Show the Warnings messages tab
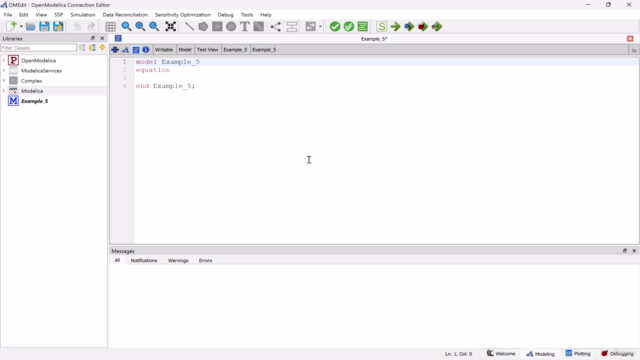Image resolution: width=640 pixels, height=360 pixels. 178,260
